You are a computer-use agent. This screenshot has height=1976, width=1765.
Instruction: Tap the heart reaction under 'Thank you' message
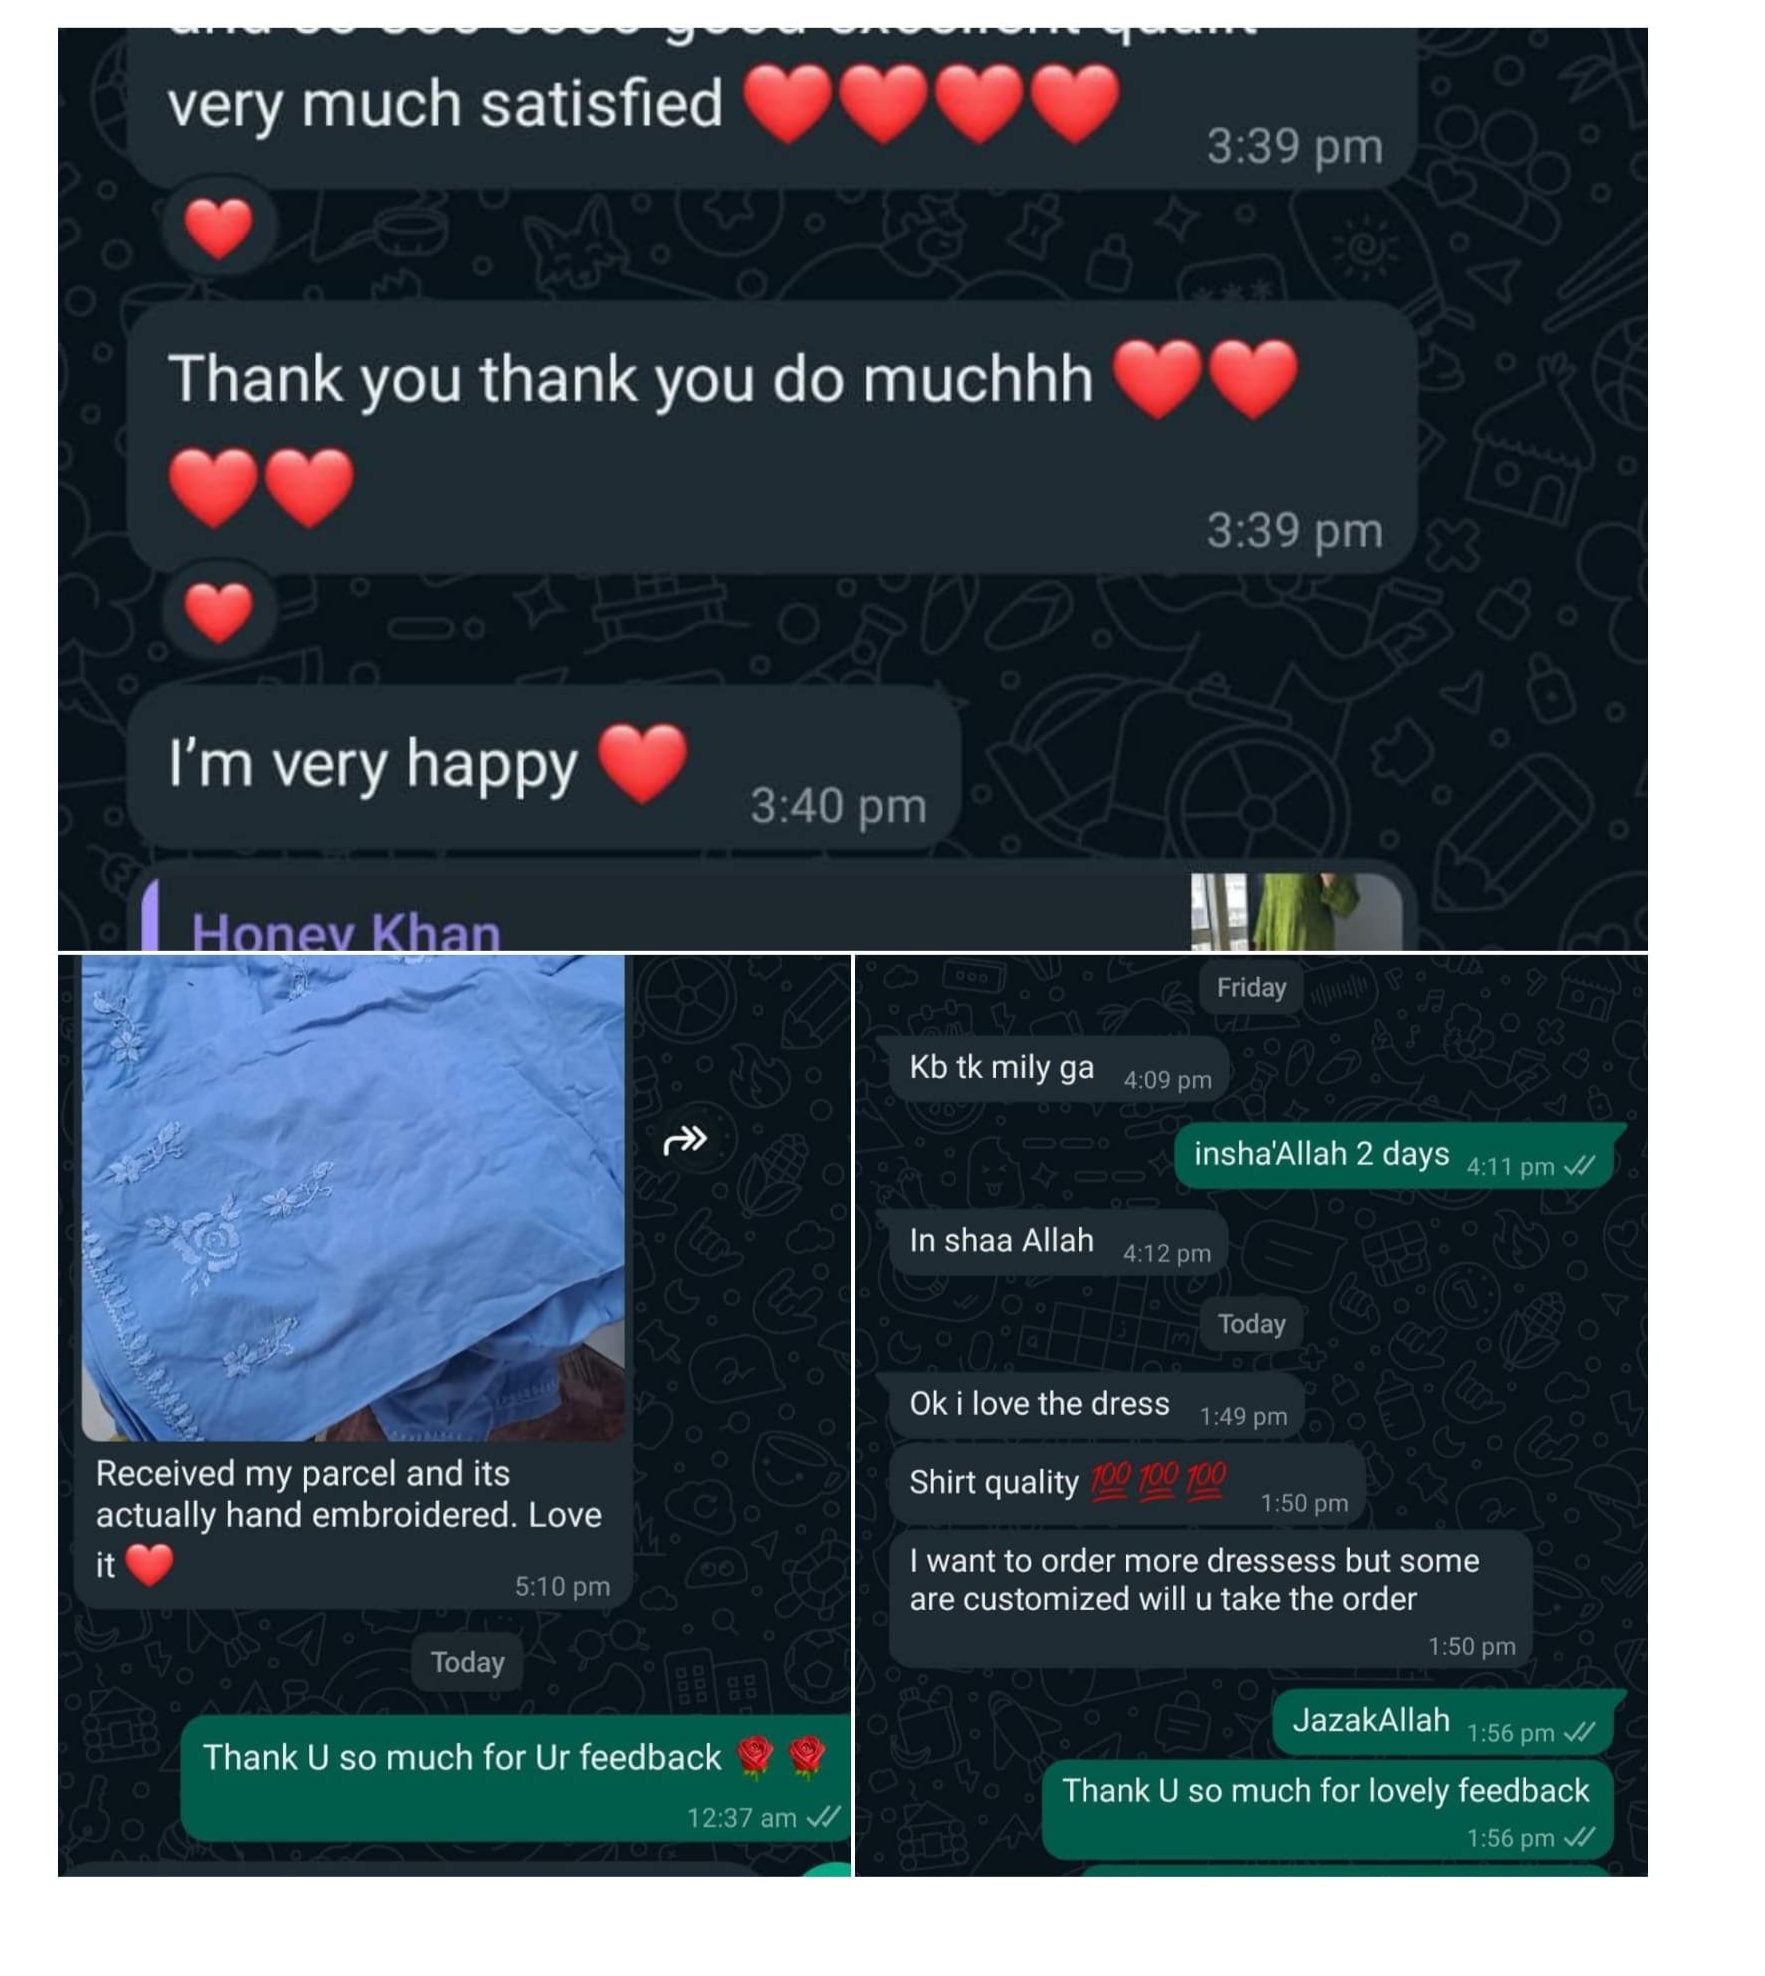tap(219, 611)
